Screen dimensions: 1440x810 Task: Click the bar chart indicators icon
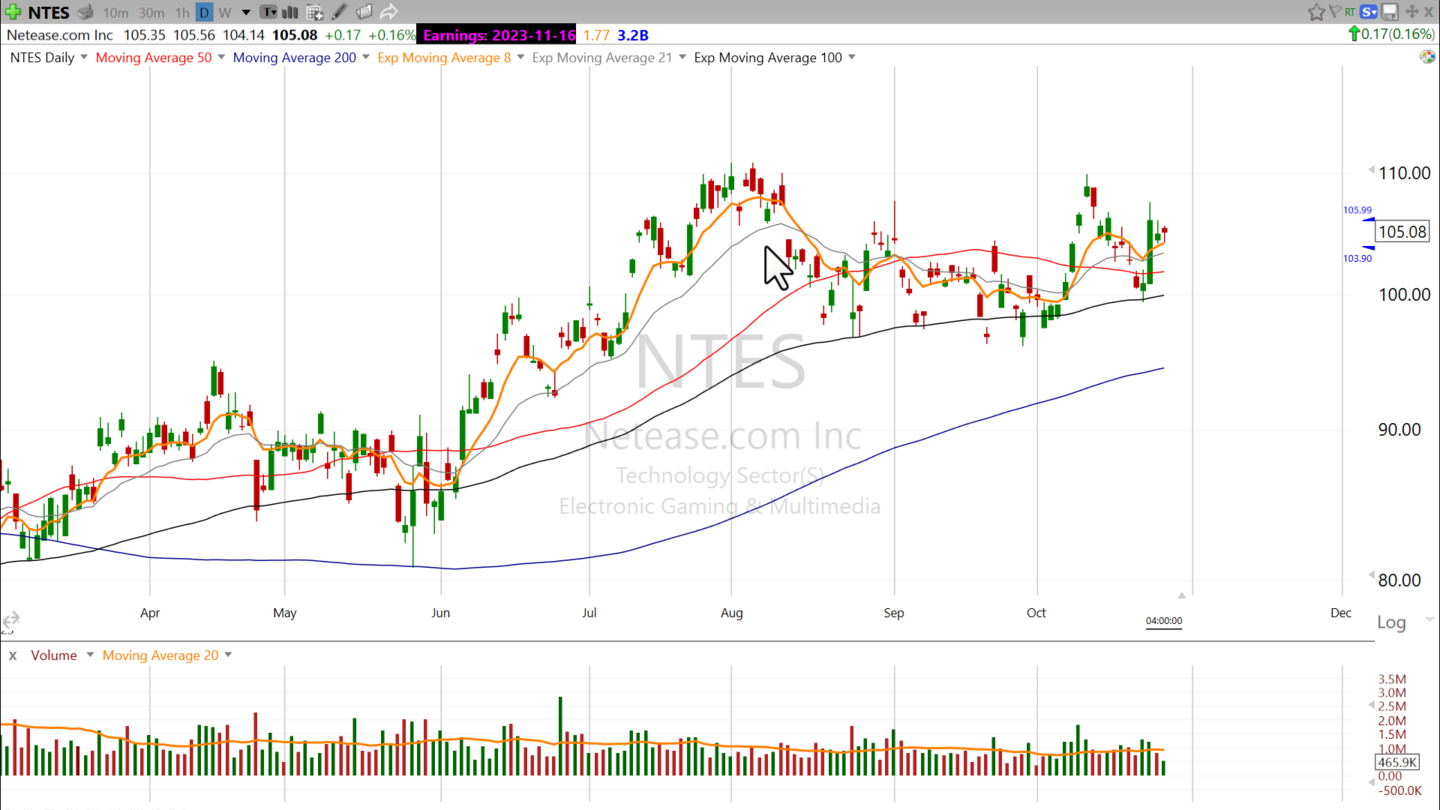coord(291,12)
